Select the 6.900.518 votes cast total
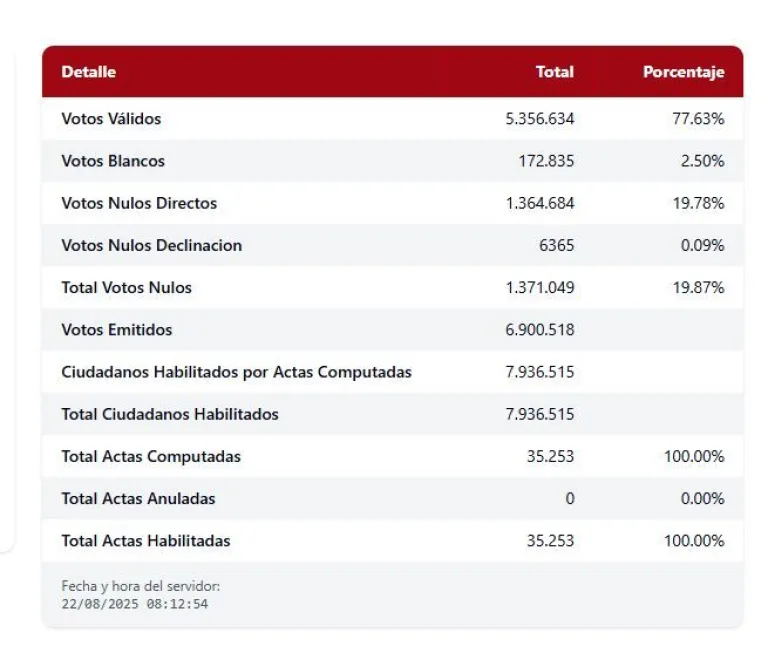 (540, 330)
